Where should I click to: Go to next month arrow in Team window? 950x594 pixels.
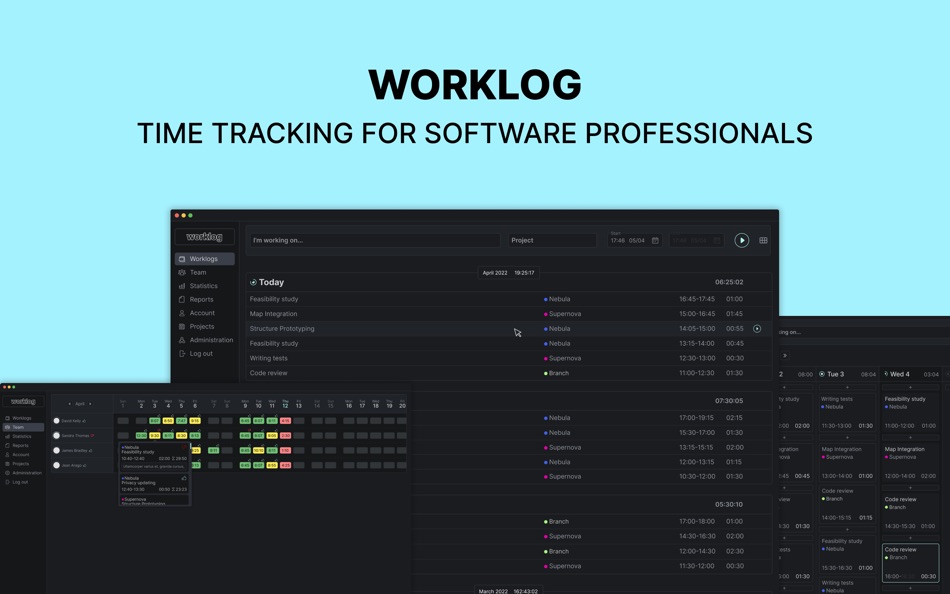(x=90, y=404)
